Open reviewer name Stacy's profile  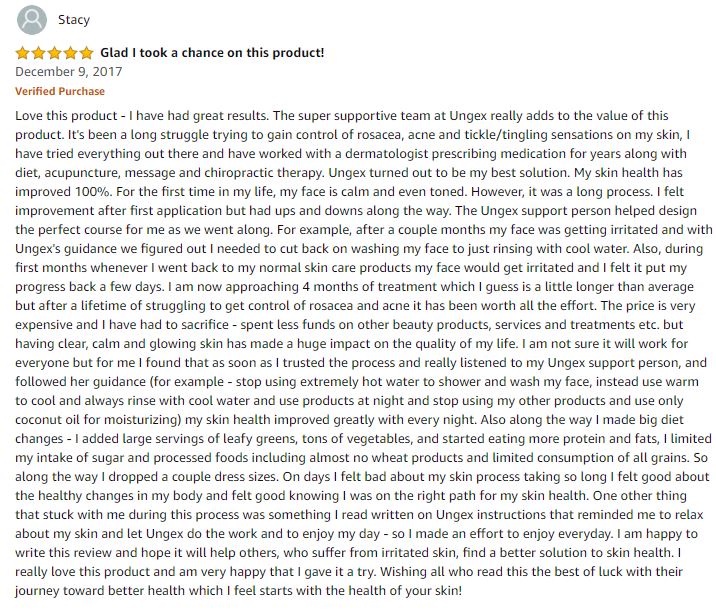(74, 20)
